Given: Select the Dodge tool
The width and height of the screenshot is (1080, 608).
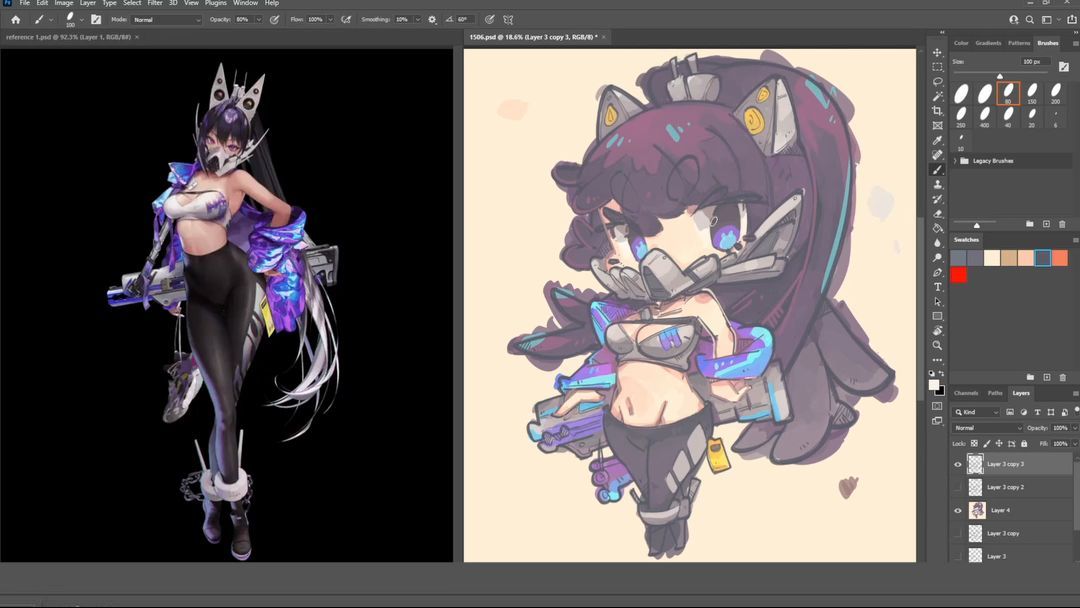Looking at the screenshot, I should [x=937, y=258].
